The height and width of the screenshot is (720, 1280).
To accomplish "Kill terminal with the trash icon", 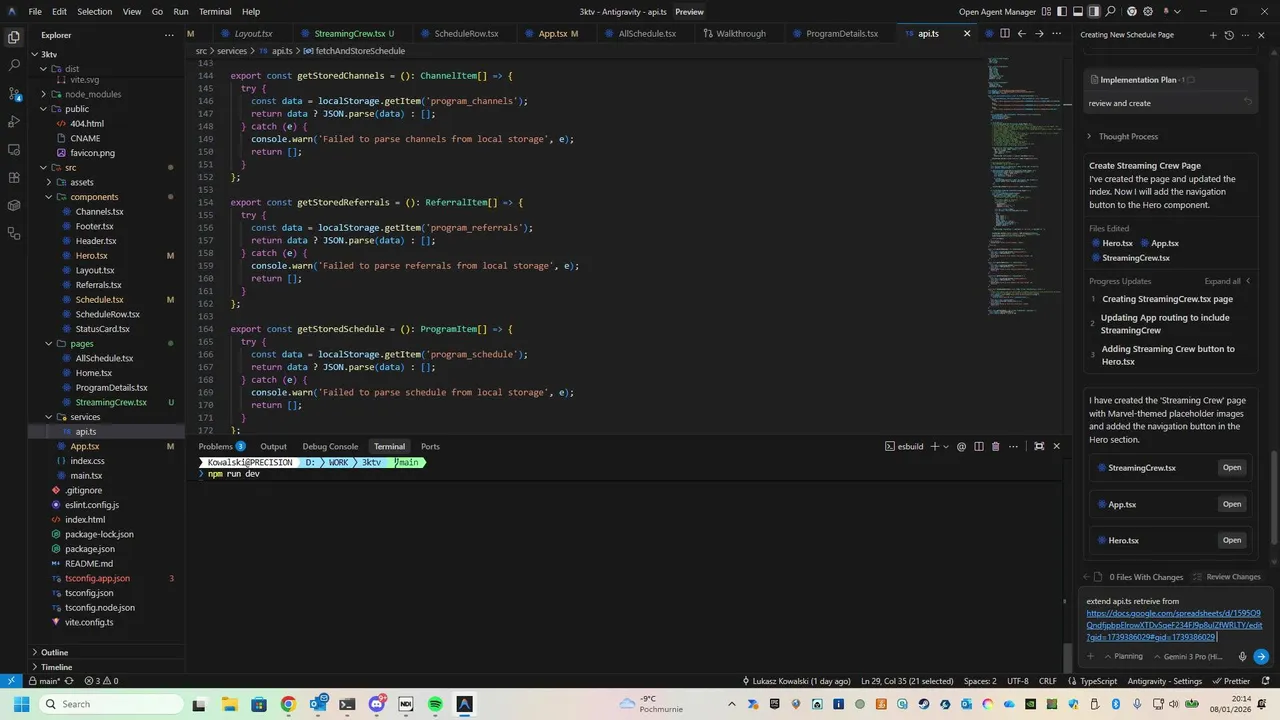I will (x=995, y=446).
